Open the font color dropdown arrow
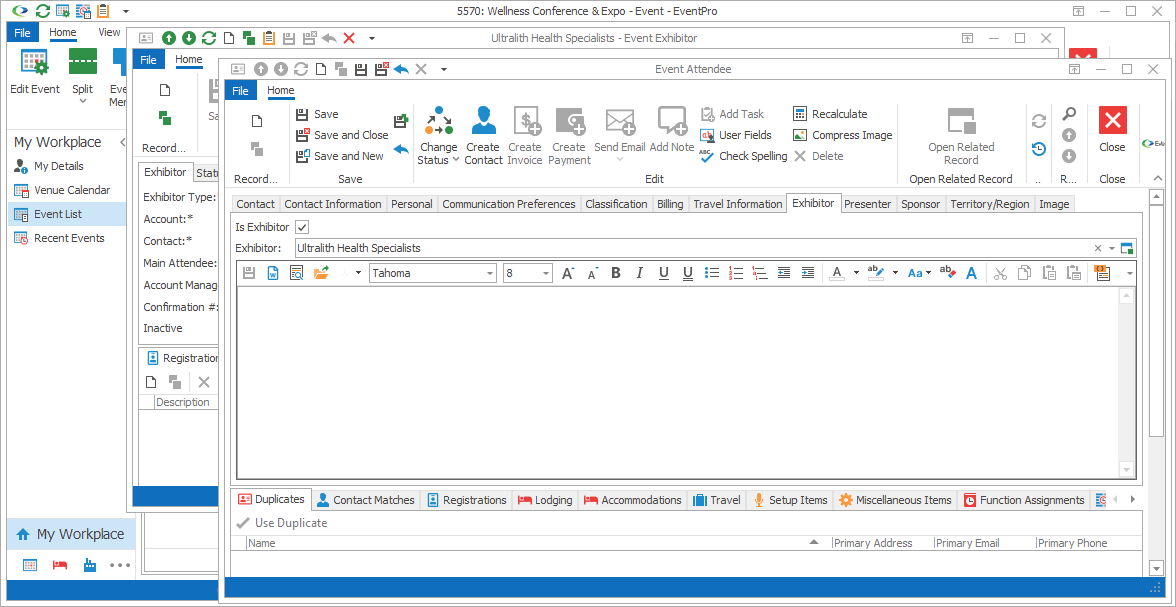 (856, 274)
